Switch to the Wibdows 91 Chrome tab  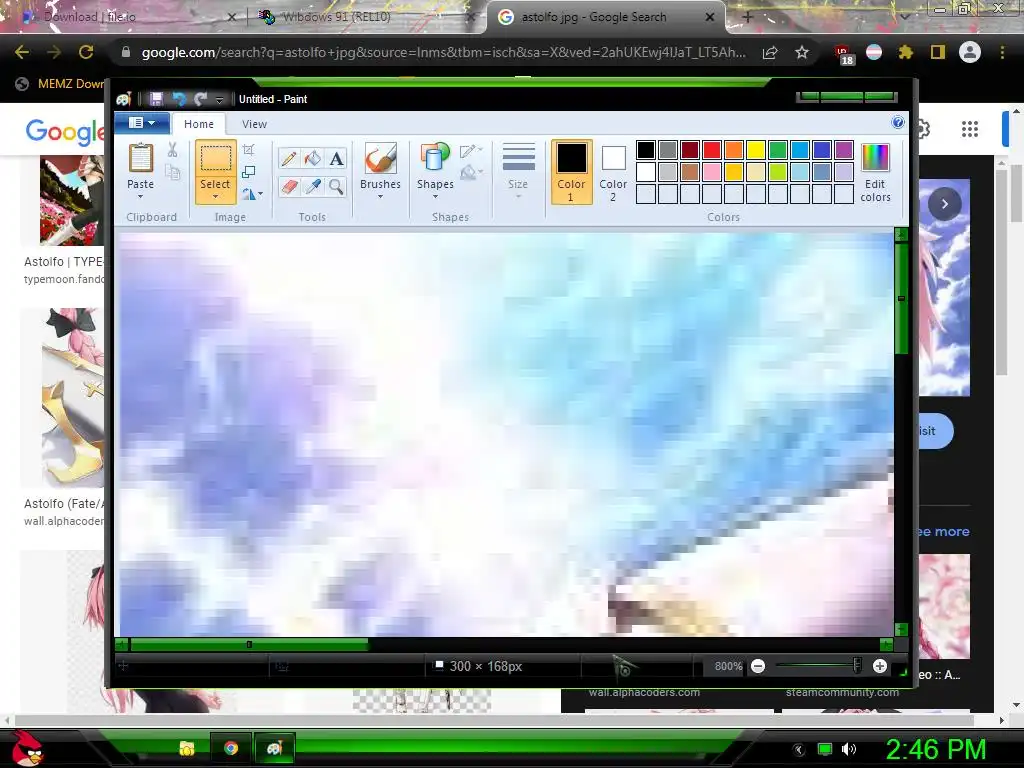pos(366,17)
